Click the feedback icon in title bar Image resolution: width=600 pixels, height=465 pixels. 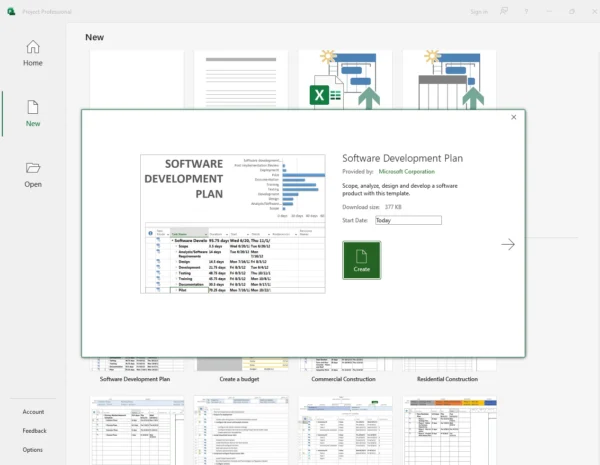click(x=504, y=11)
